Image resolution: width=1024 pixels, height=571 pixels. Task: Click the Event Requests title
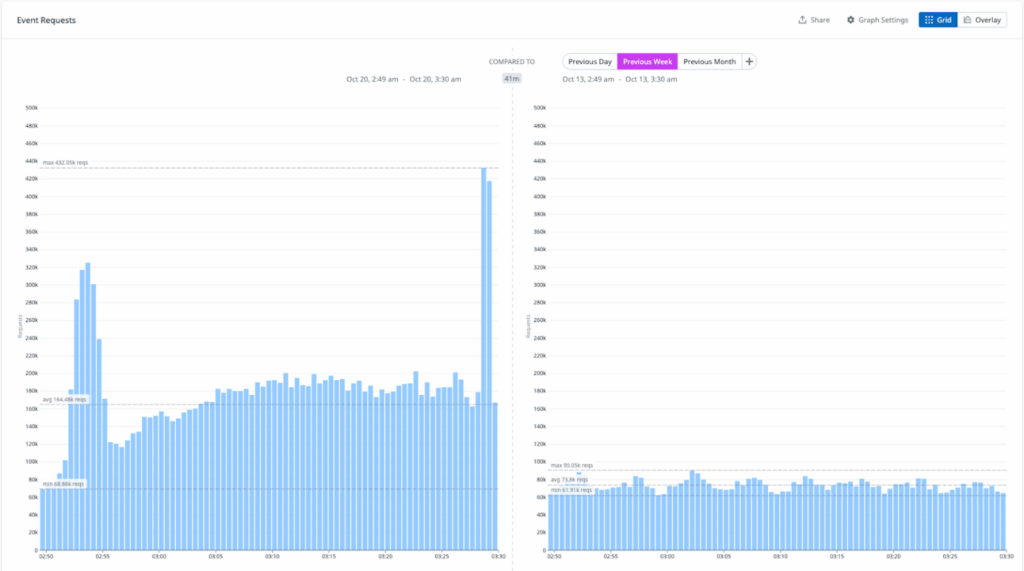coord(46,20)
